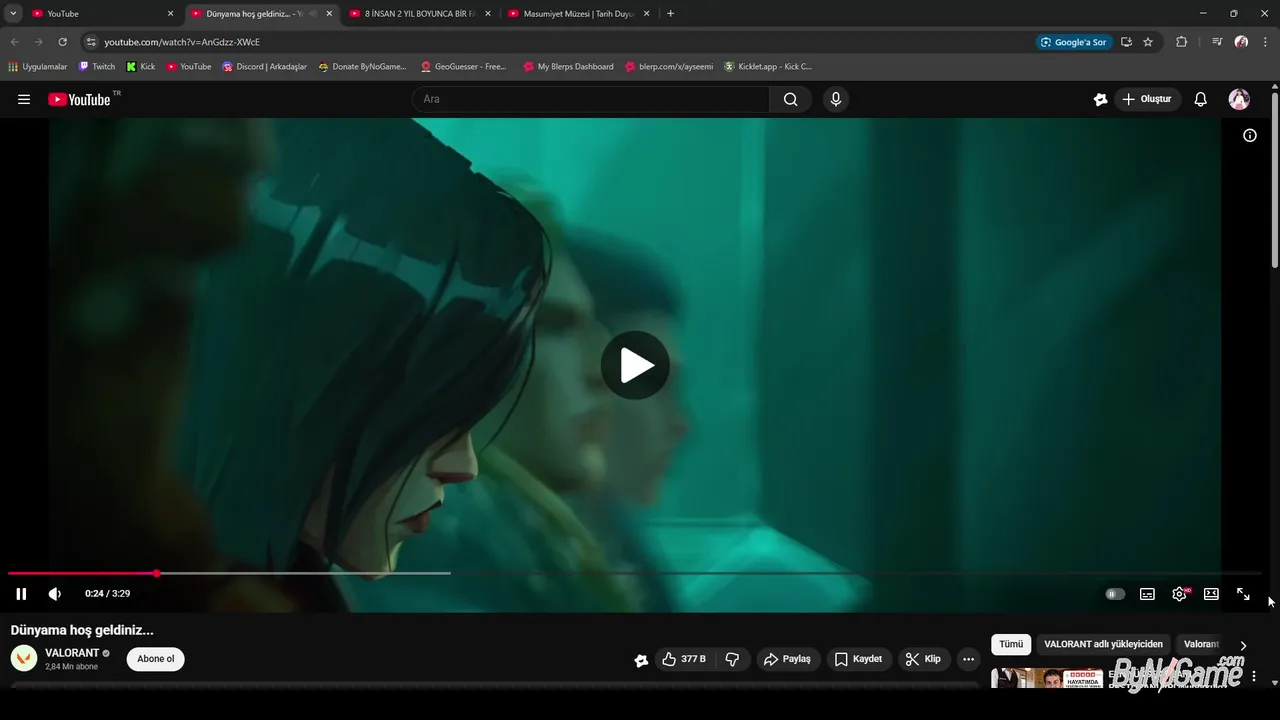Open options for the first recommended video
This screenshot has height=720, width=1280.
[x=1254, y=676]
